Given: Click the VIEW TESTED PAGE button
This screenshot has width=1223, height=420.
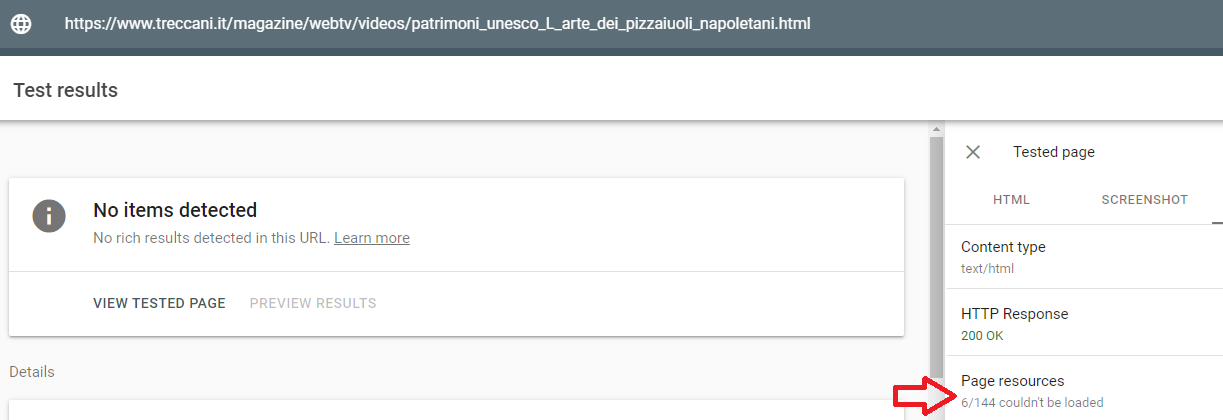Looking at the screenshot, I should (x=159, y=303).
